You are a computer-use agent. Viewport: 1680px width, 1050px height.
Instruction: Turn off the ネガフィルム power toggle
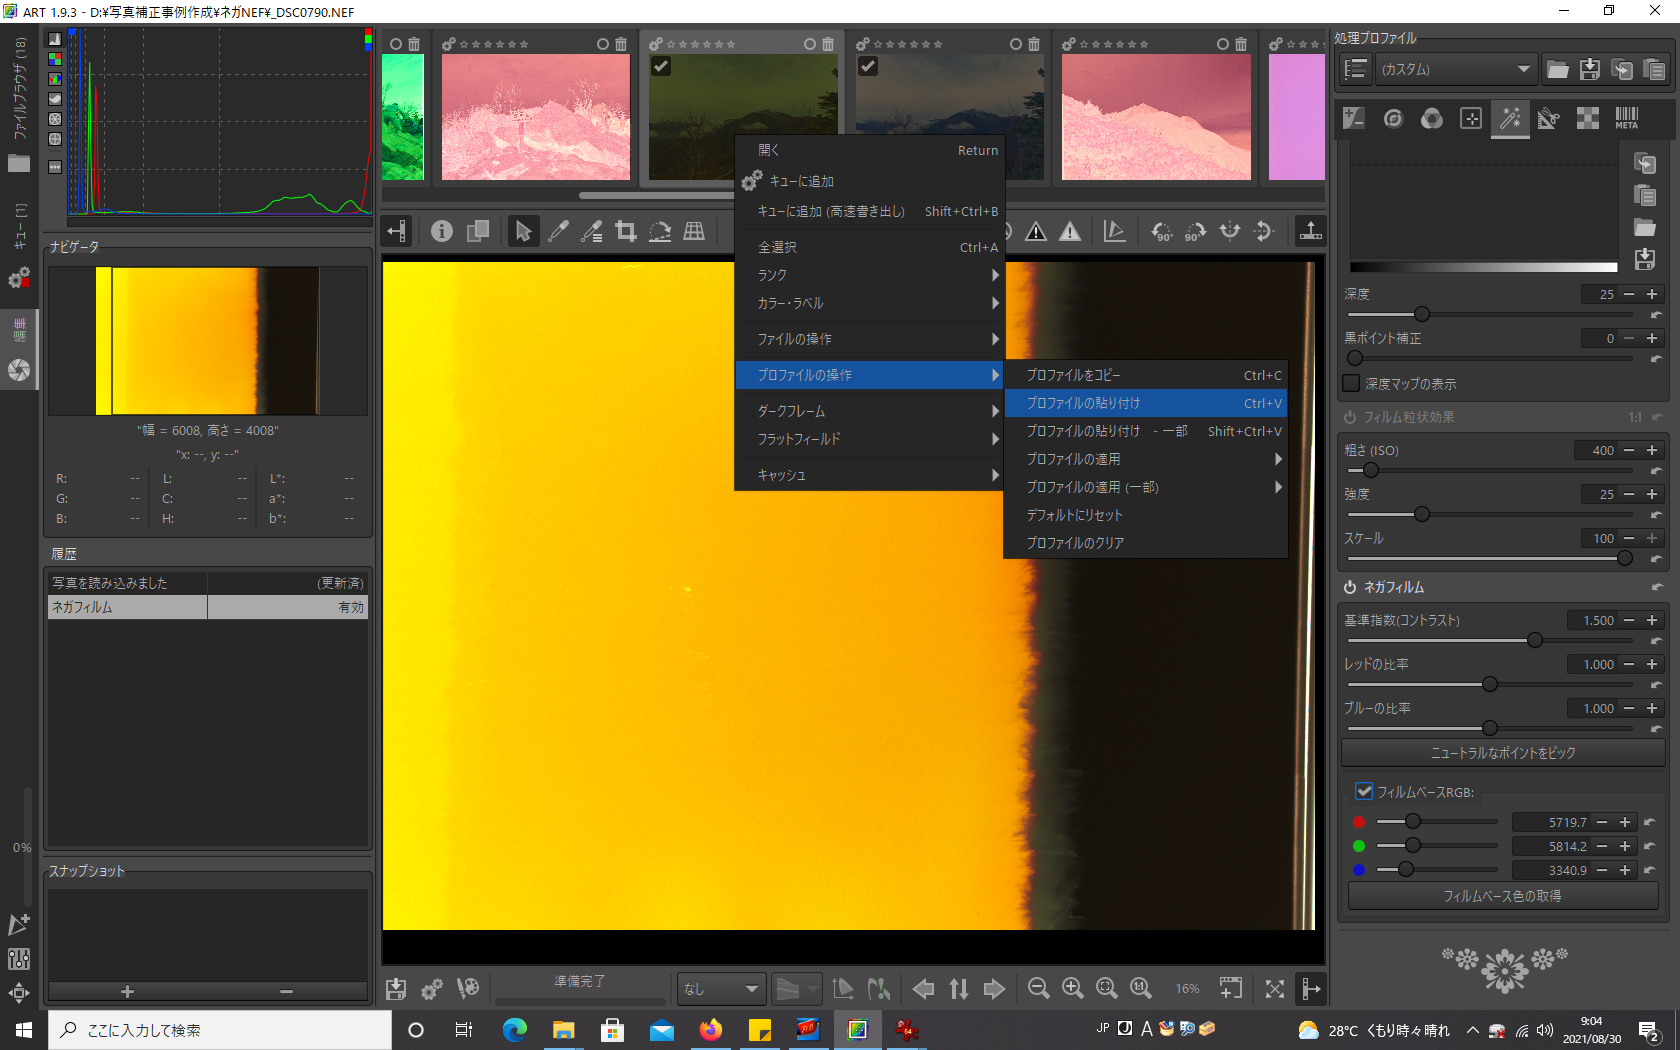tap(1350, 587)
